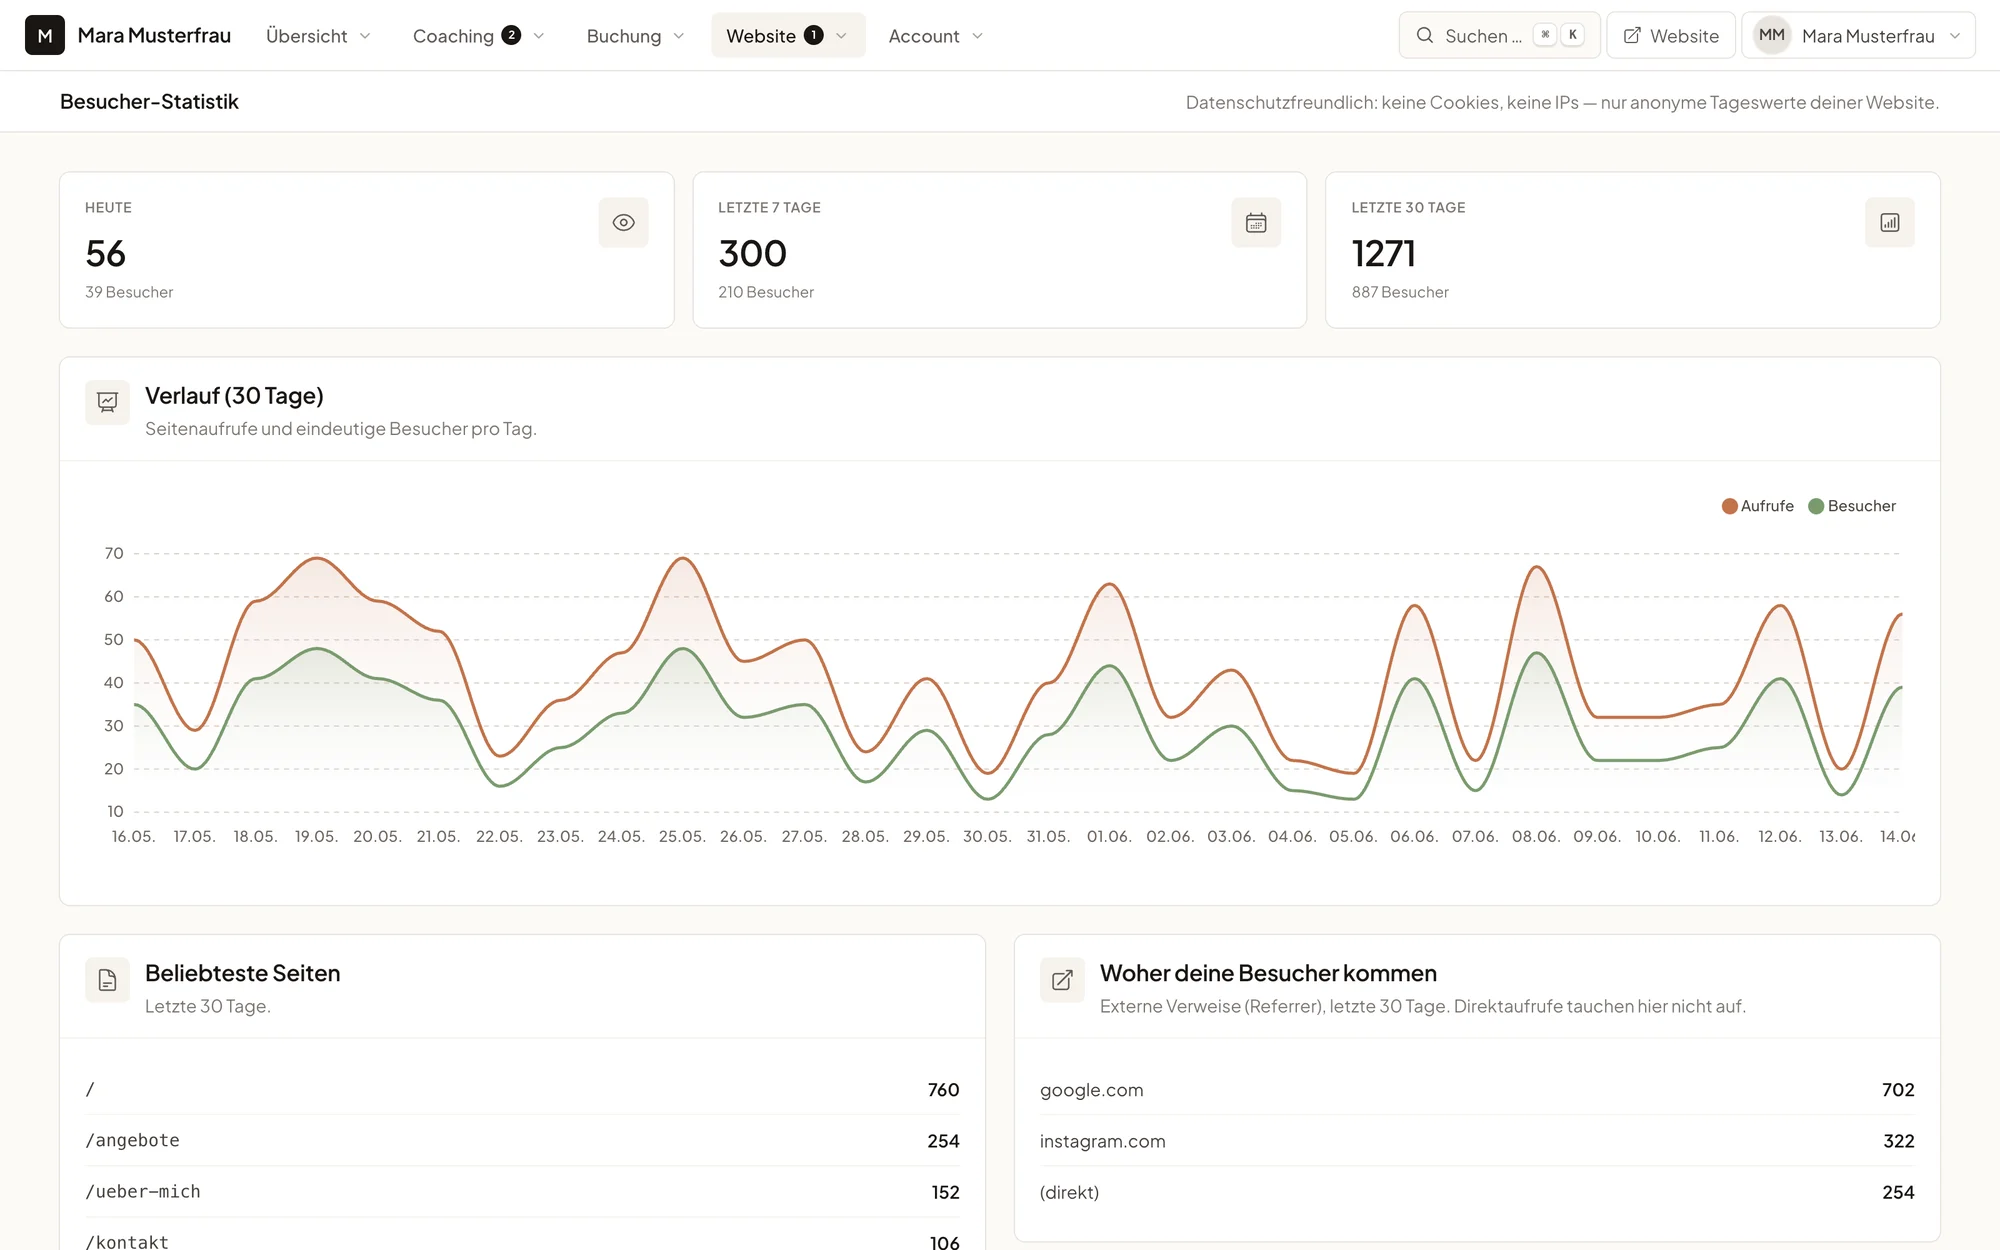Select the /angebote page row
Screen dimensions: 2000x1250
coord(522,1141)
